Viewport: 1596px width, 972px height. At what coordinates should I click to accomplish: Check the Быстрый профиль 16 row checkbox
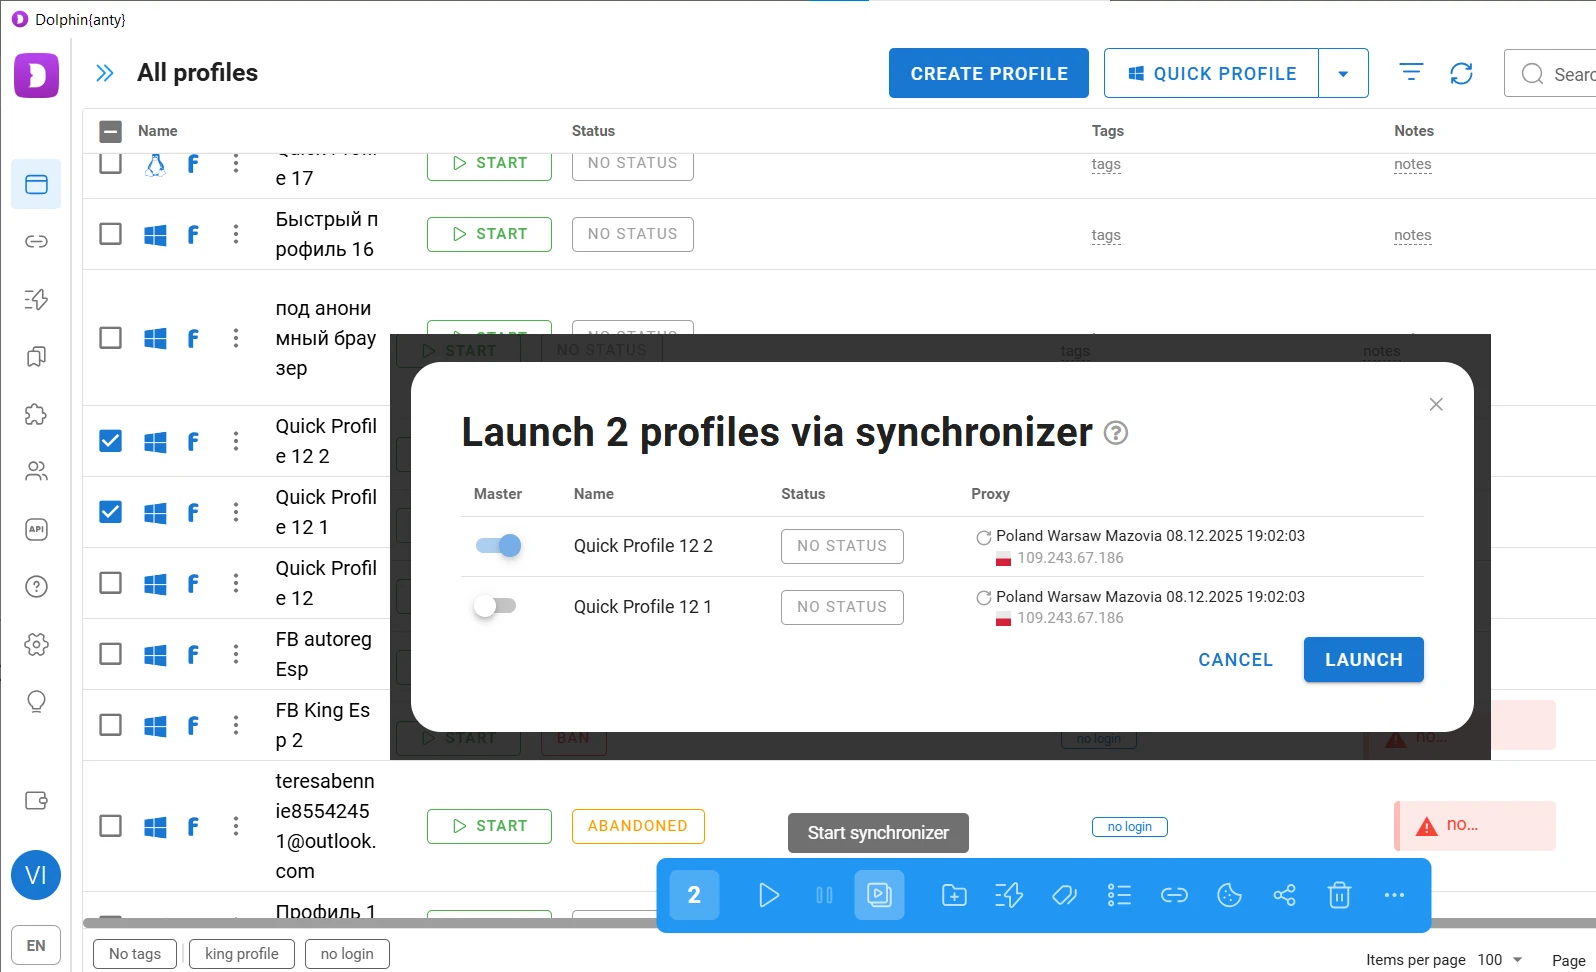click(x=111, y=234)
